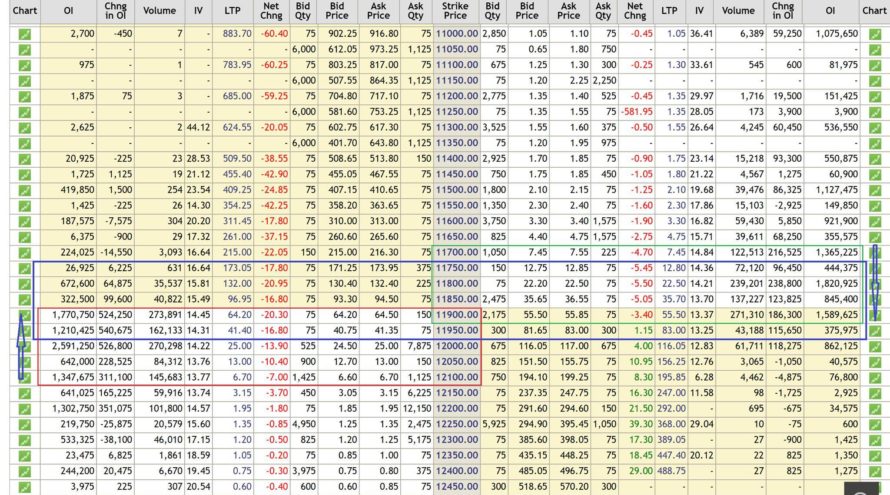890x495 pixels.
Task: Open call-side chart icon for 12150.00 strike
Action: click(x=24, y=393)
